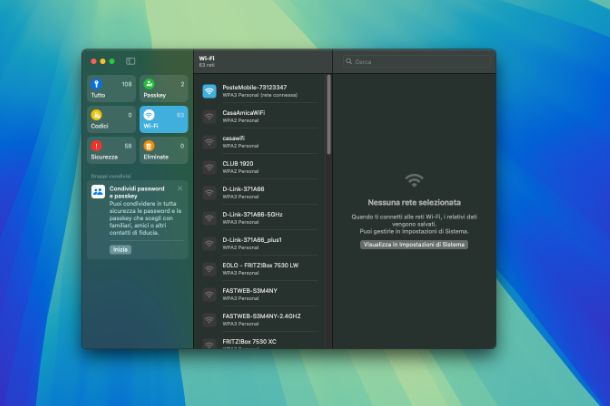Click the red close window button
Viewport: 610px width, 406px height.
pyautogui.click(x=93, y=61)
